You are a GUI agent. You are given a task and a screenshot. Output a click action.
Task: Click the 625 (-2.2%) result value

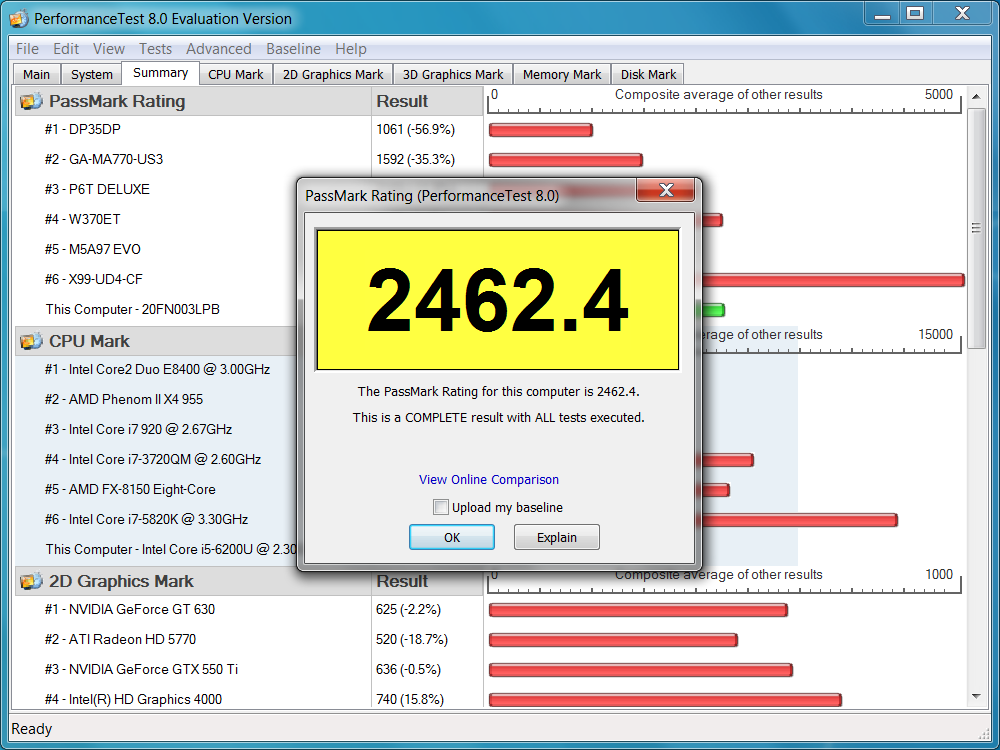[x=408, y=609]
